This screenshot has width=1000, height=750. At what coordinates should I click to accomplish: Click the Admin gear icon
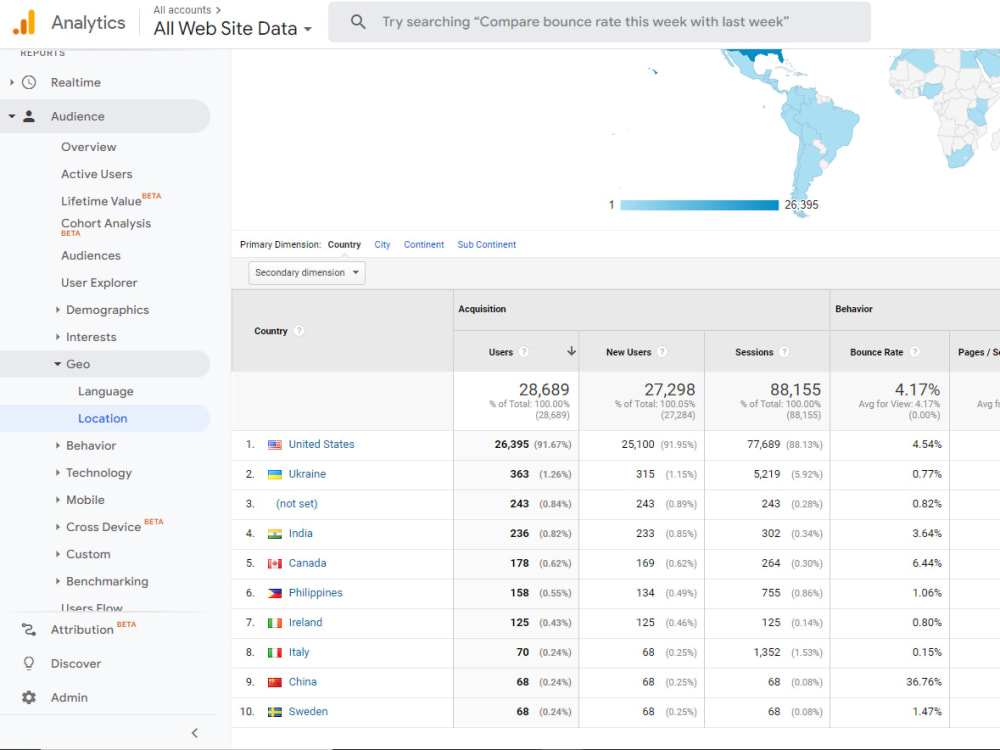click(x=29, y=697)
